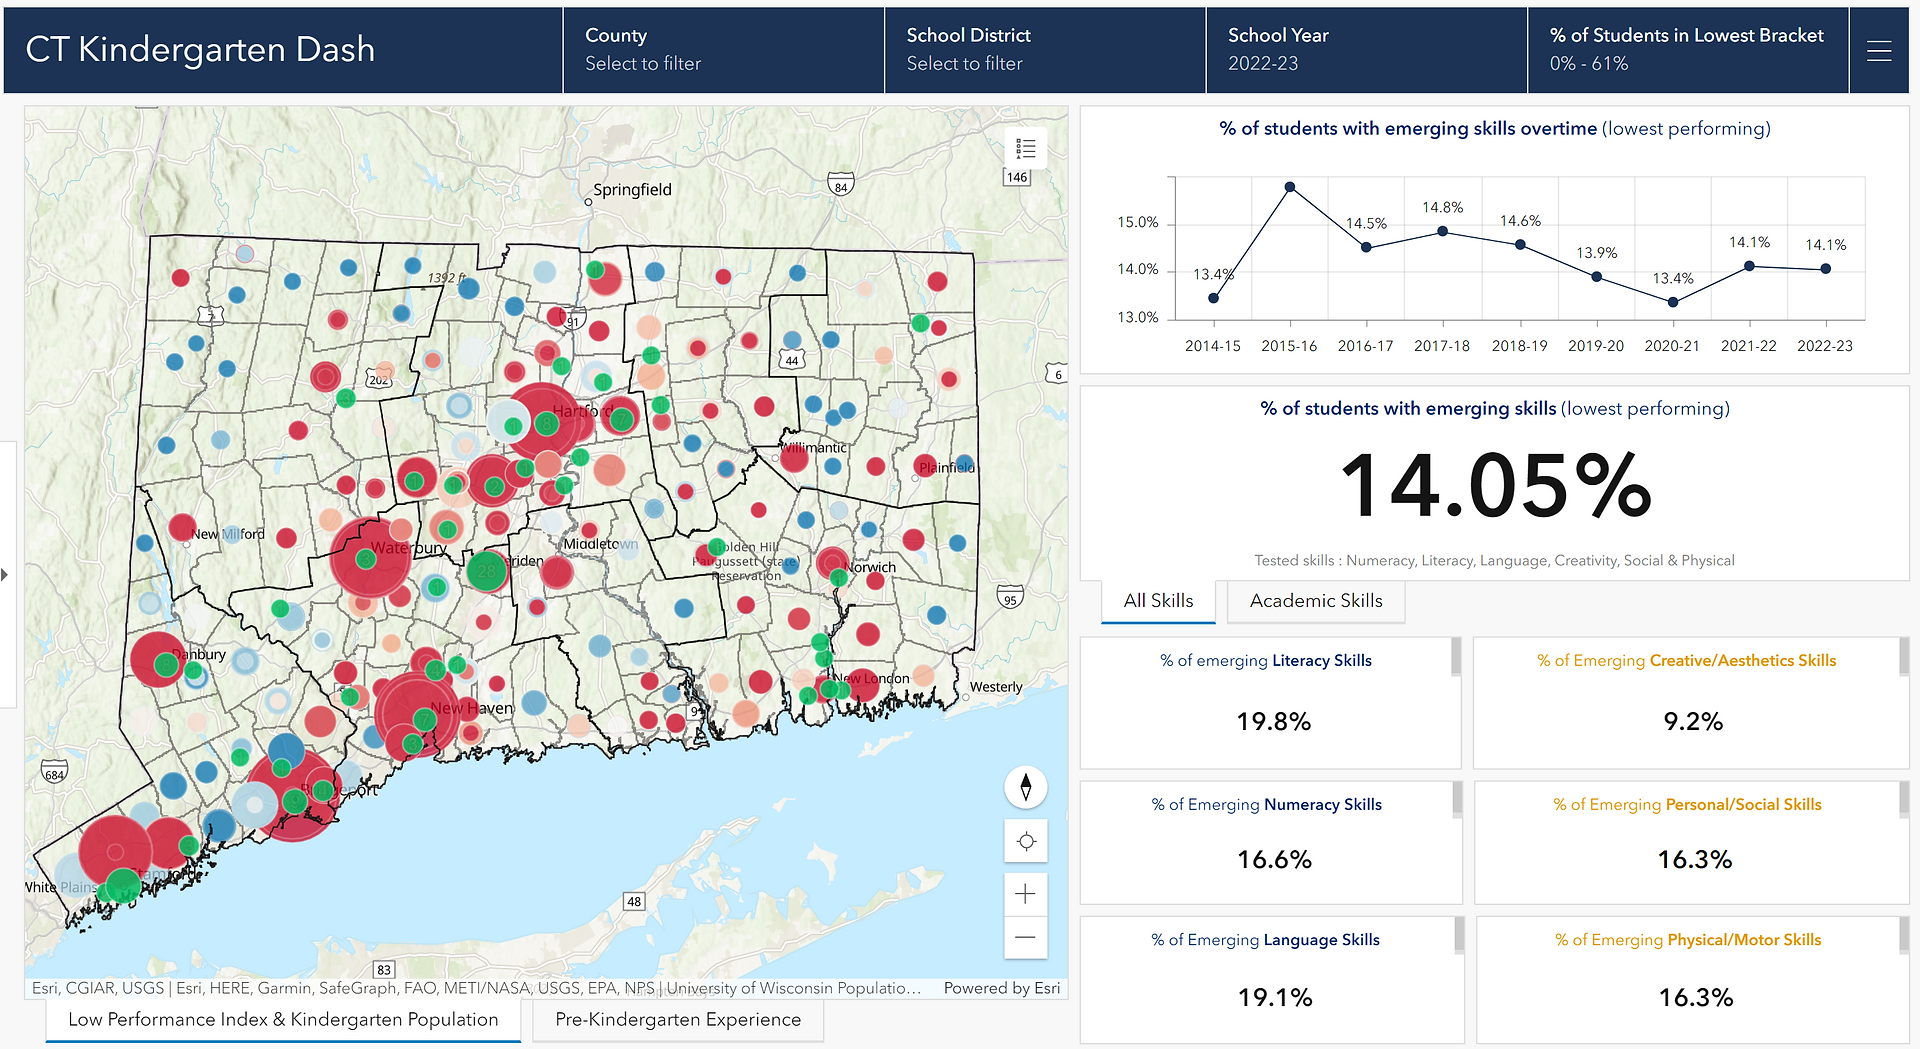Click the Creative/Aesthetics Skills card scrollbar
1920x1049 pixels.
click(1904, 657)
